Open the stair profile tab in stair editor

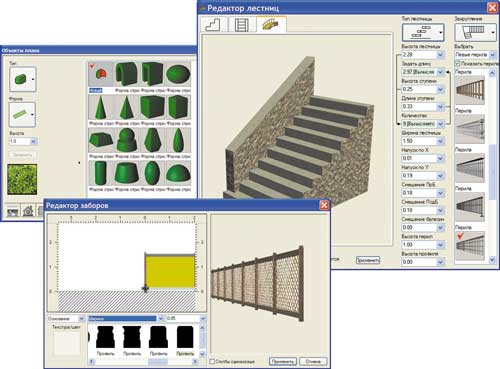coord(213,24)
